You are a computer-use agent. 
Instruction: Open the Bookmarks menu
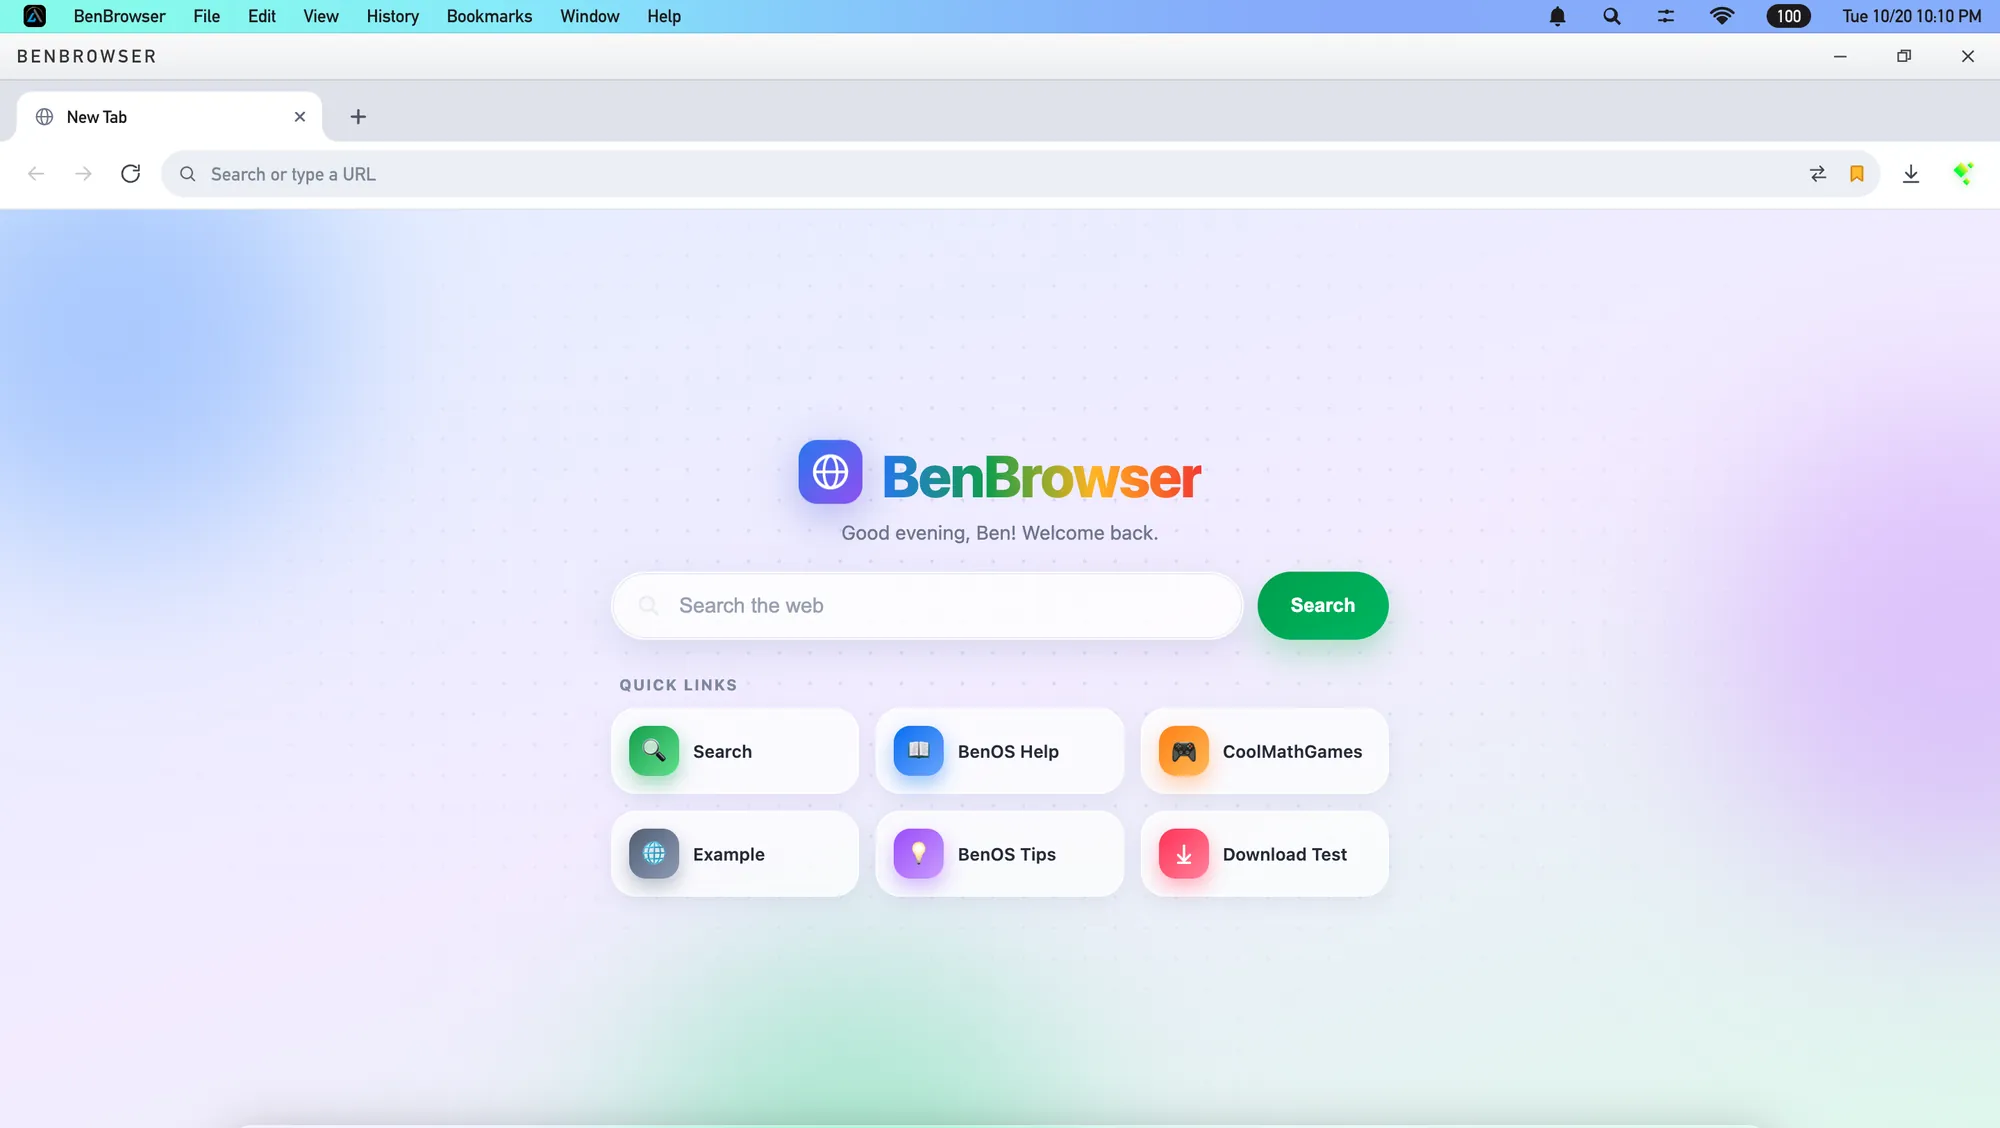[490, 16]
